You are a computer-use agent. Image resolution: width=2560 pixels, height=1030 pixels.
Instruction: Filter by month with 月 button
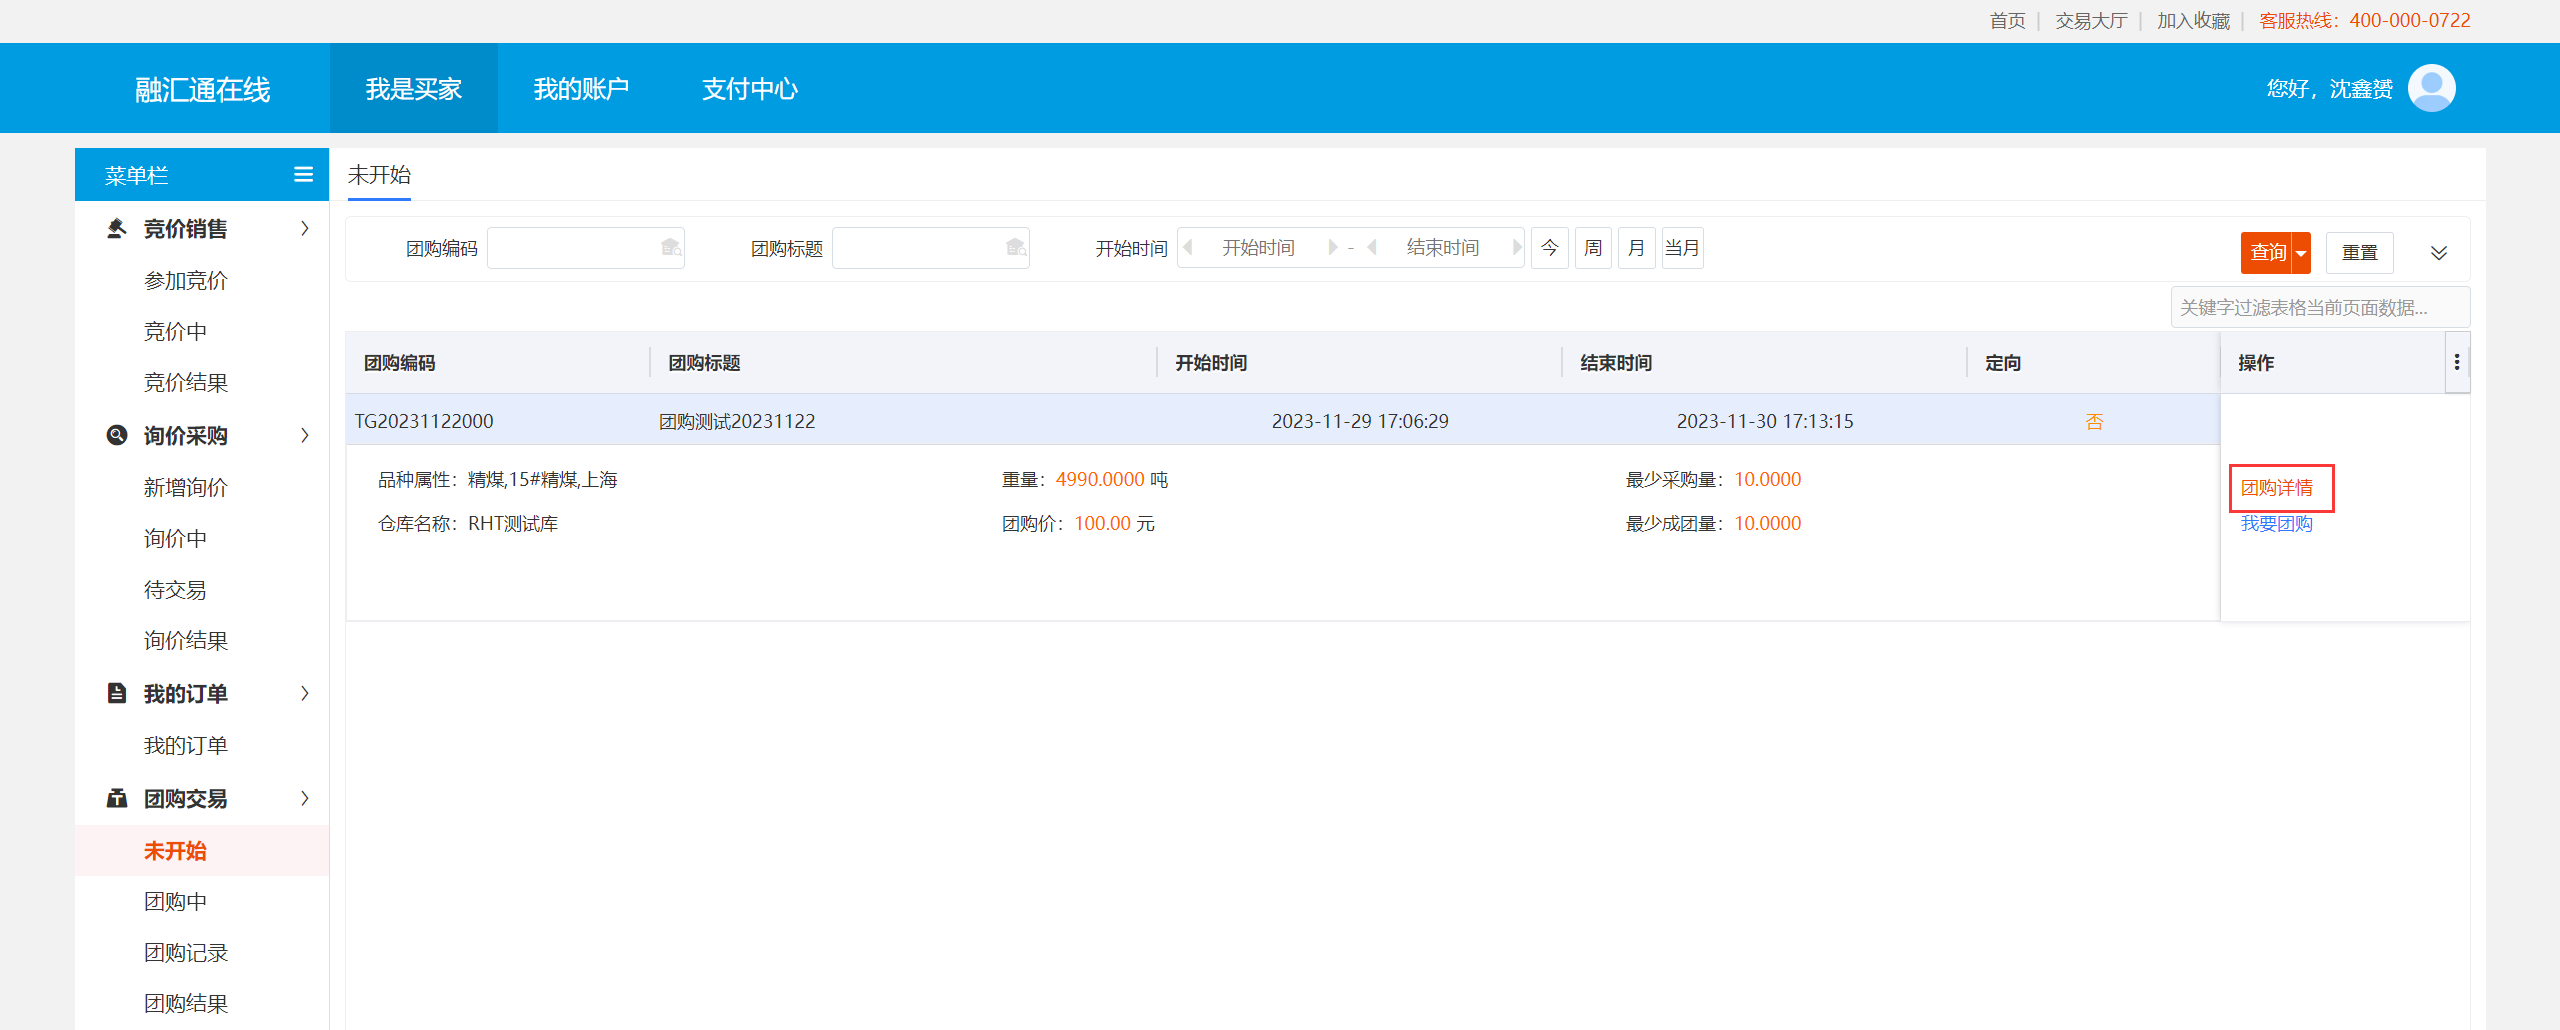pos(1636,247)
